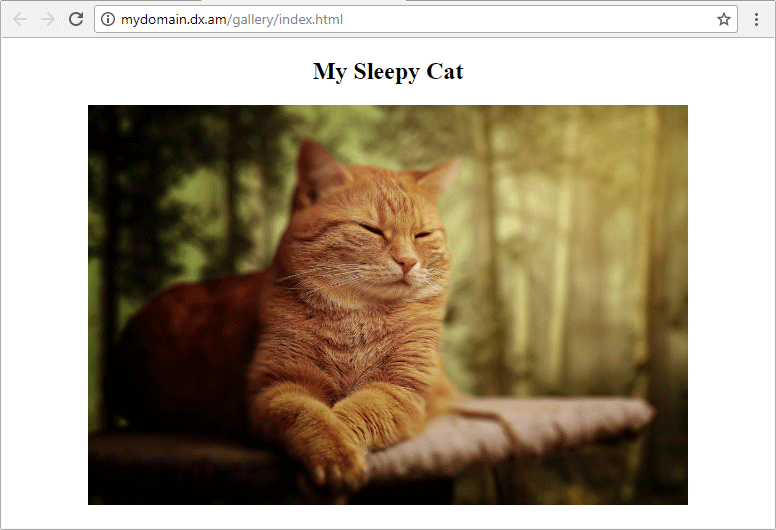Click the mydomain.dx.am domain text in URL
The width and height of the screenshot is (776, 530).
pos(174,19)
